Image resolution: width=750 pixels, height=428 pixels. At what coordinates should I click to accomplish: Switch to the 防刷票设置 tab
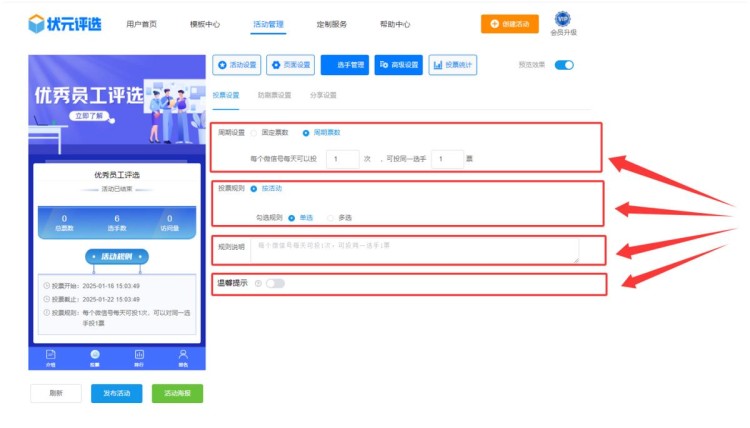[x=274, y=95]
